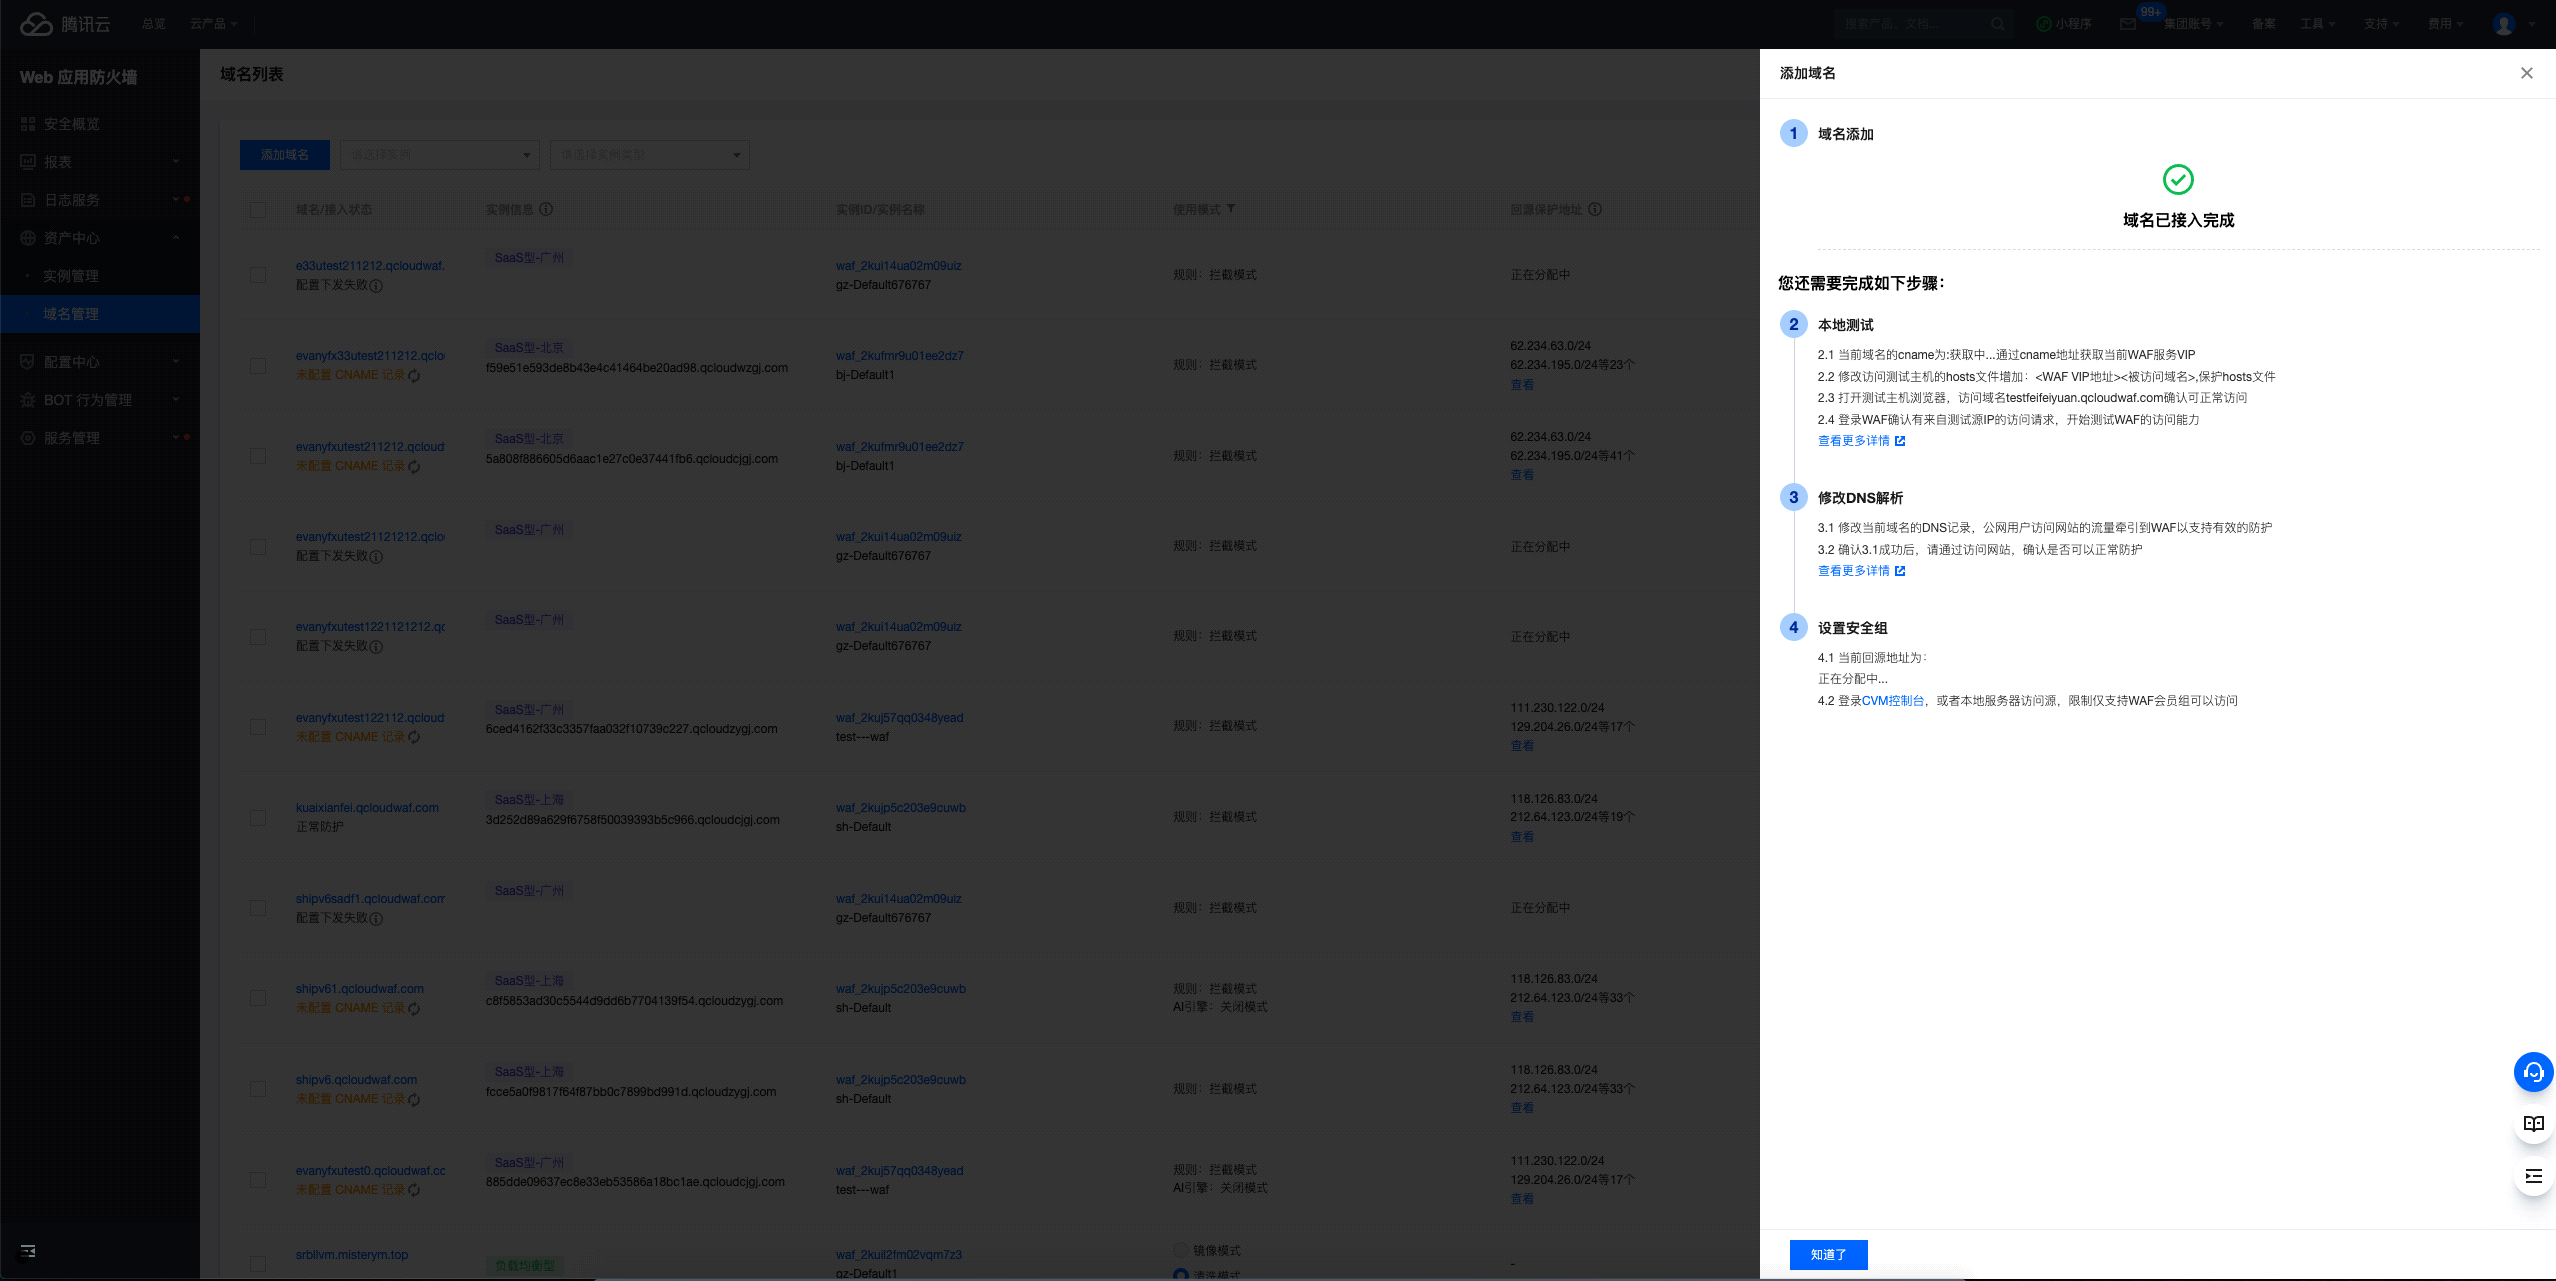
Task: Open the mail messages icon
Action: 2127,24
